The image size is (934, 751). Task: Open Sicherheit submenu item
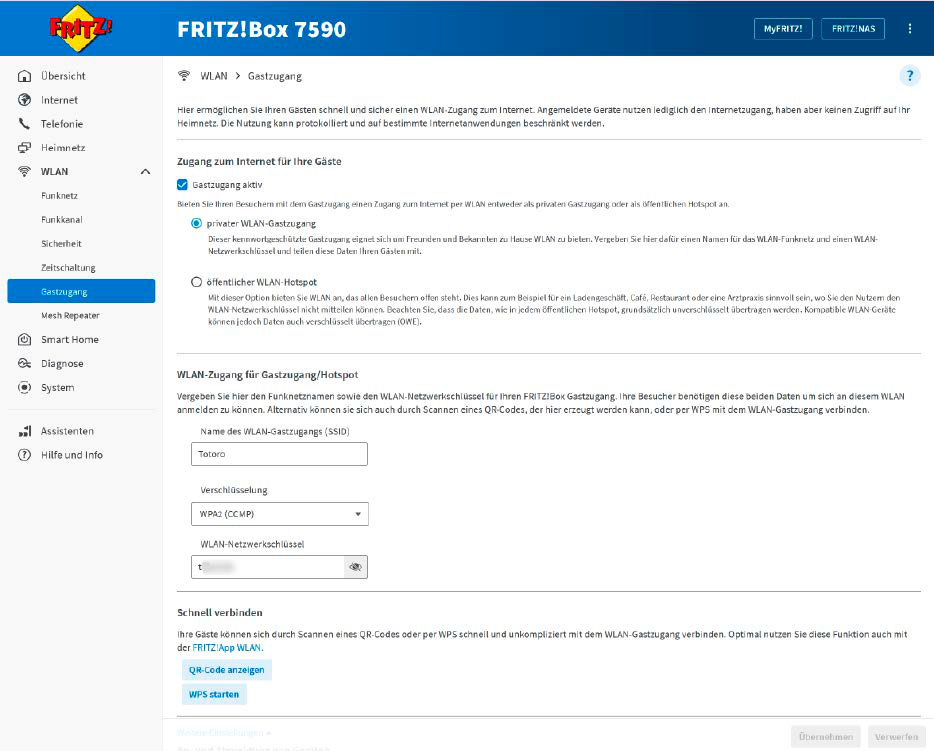click(x=61, y=243)
